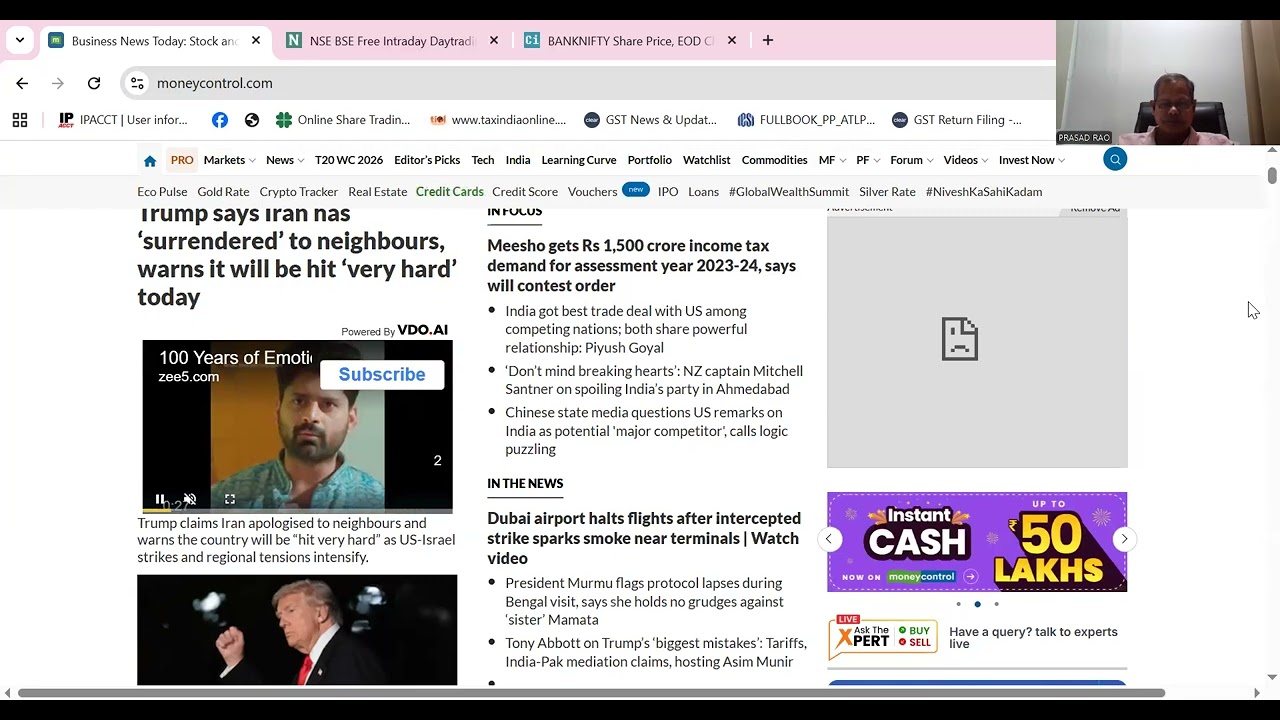
Task: Open the taxindiaonline bookmark
Action: click(498, 120)
